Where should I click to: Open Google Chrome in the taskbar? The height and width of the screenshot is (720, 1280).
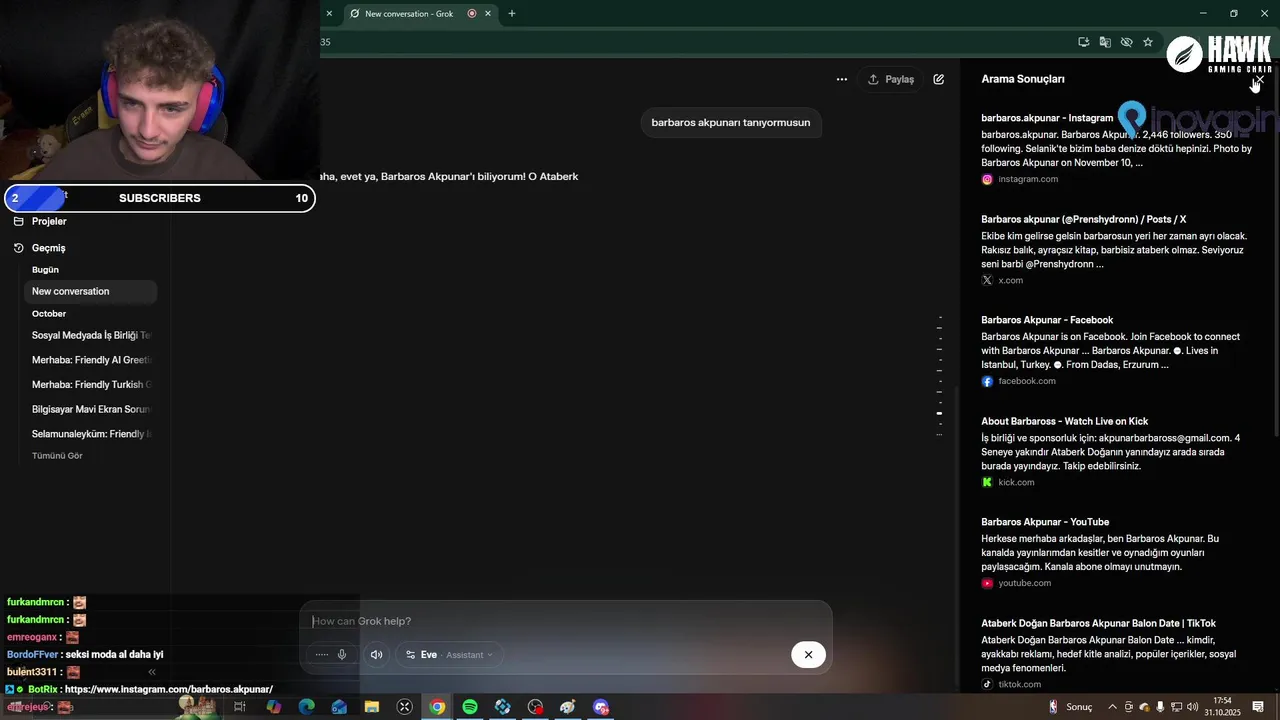437,707
